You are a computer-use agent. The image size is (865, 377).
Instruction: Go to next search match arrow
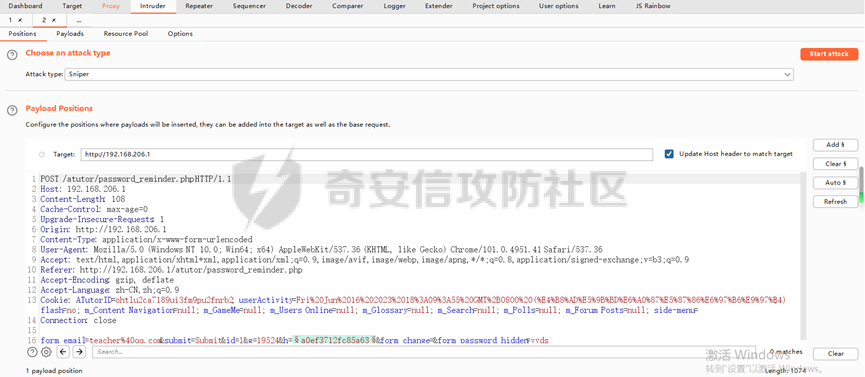(79, 352)
